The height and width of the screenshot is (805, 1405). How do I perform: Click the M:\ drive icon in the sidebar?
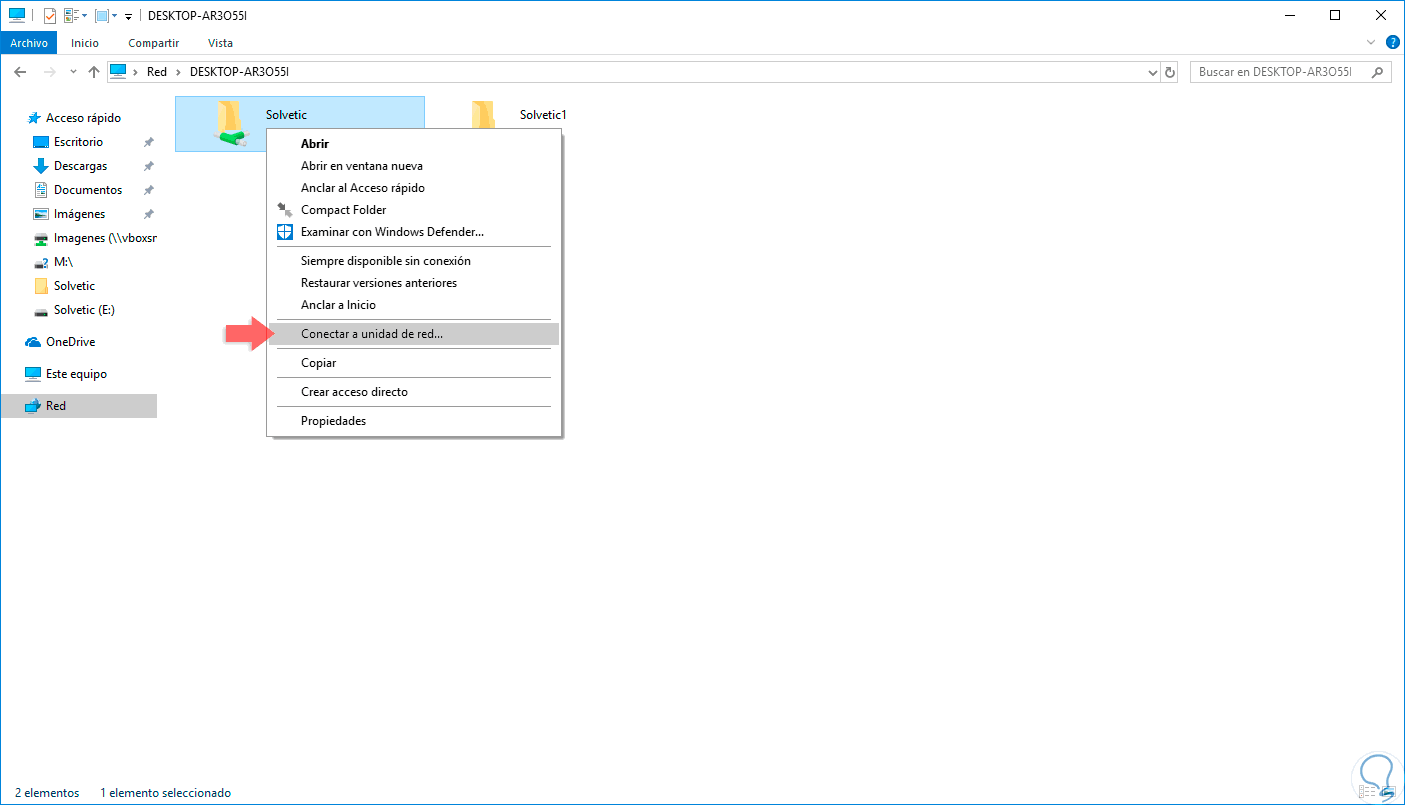point(41,262)
